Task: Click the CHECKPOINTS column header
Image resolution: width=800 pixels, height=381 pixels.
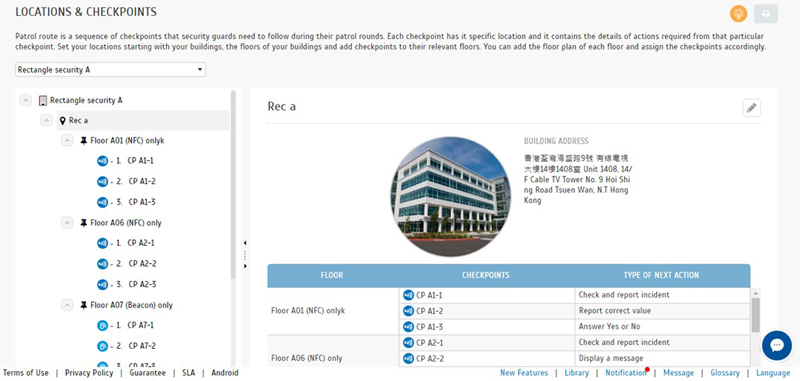Action: [486, 275]
